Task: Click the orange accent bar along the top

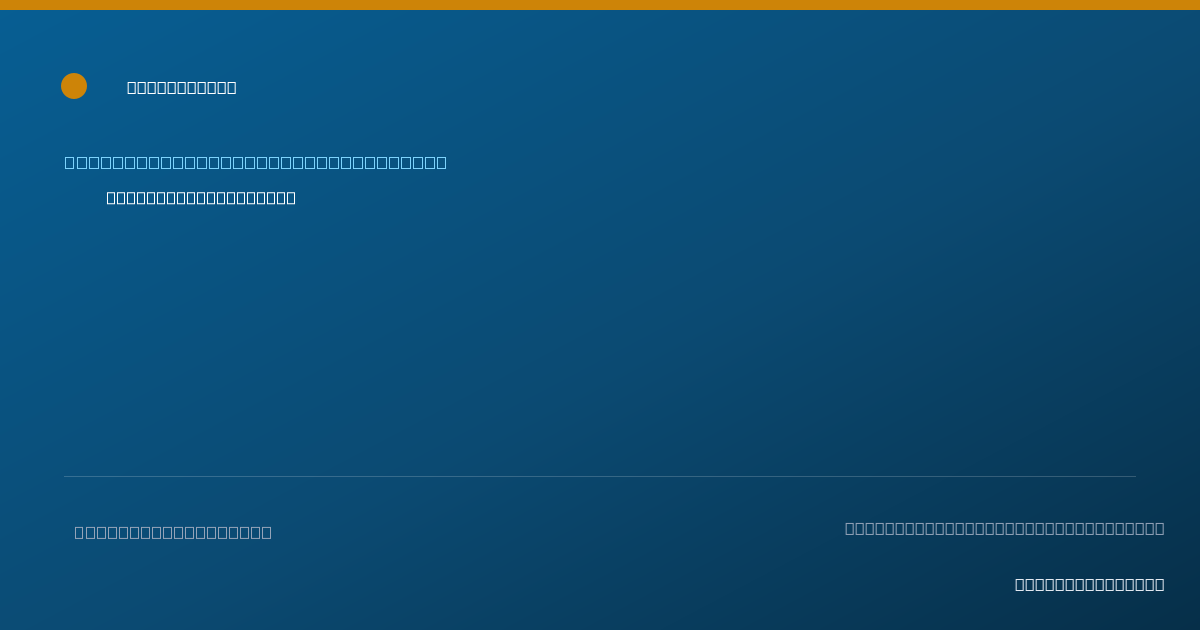Action: coord(600,5)
